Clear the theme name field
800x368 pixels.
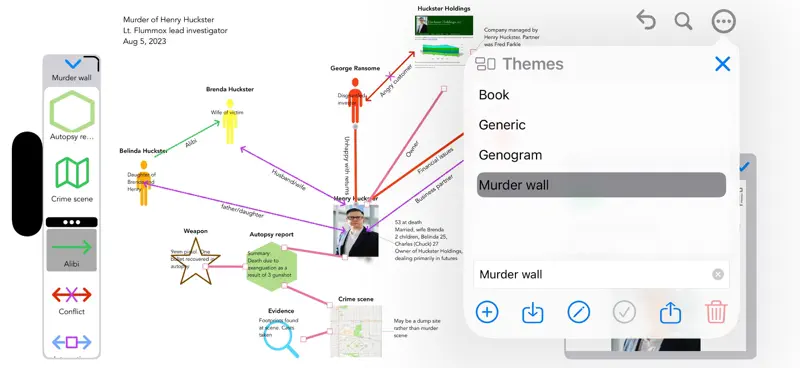(718, 275)
